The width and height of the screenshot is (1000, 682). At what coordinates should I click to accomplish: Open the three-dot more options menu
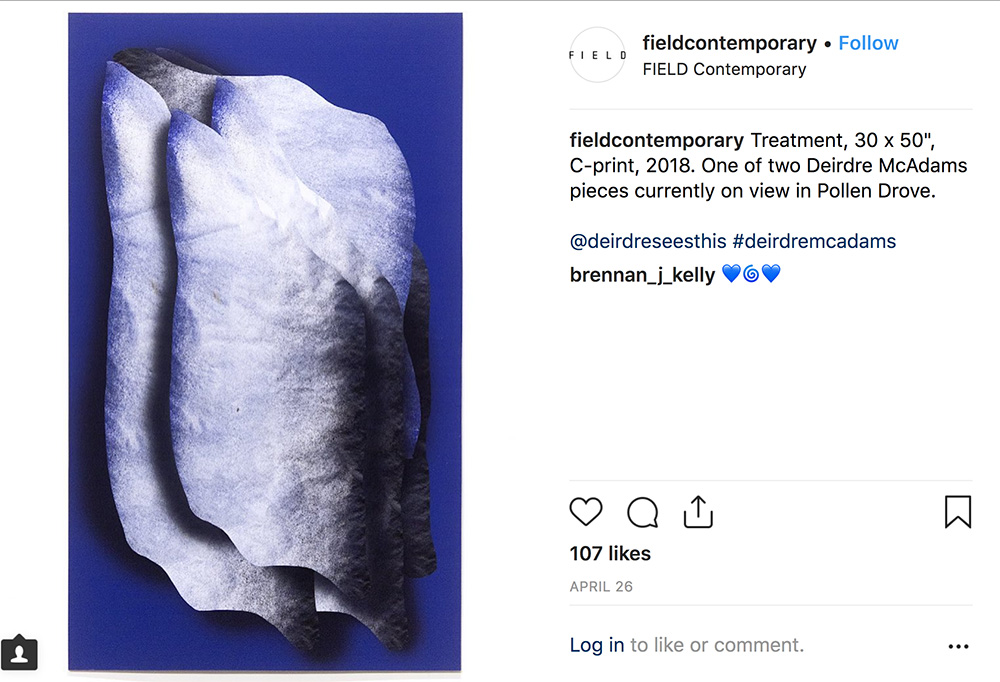[958, 646]
